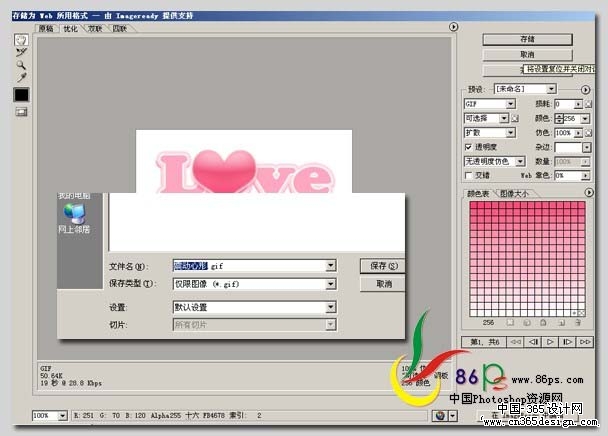Image resolution: width=608 pixels, height=436 pixels.
Task: Open the 100% zoom level dropdown at bottom left
Action: point(62,416)
